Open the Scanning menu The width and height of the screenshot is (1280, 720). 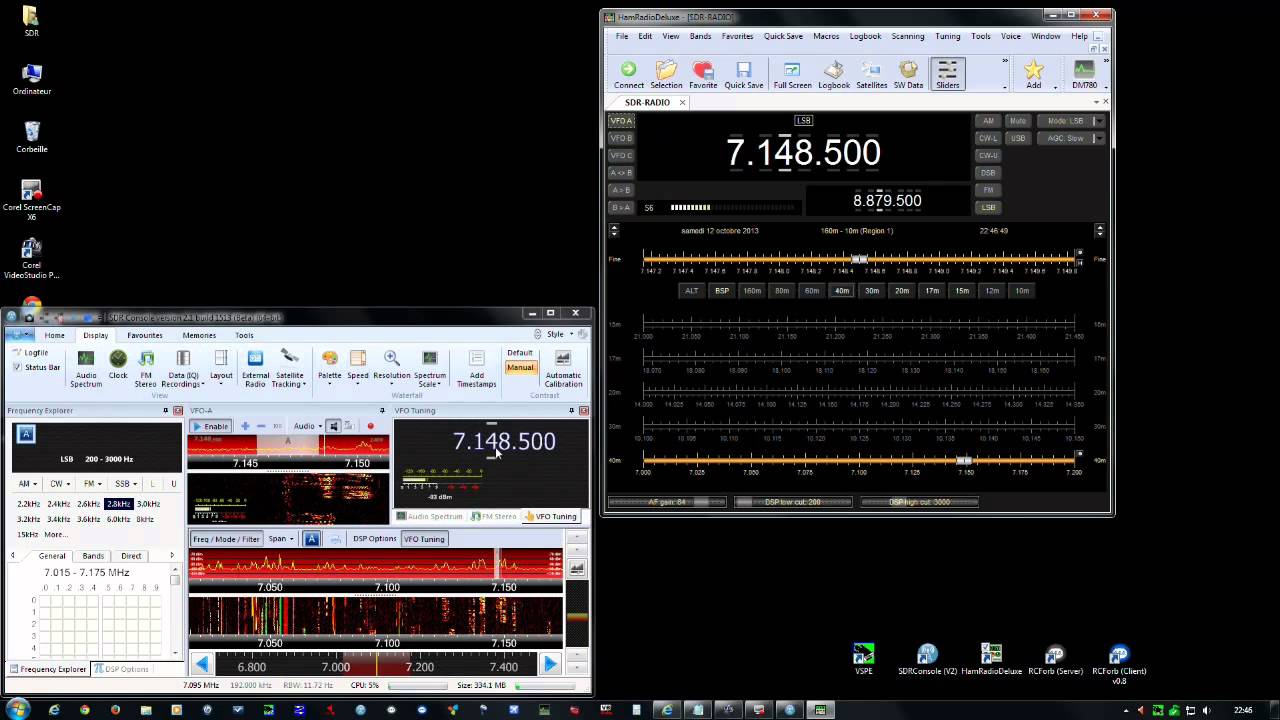click(x=908, y=36)
